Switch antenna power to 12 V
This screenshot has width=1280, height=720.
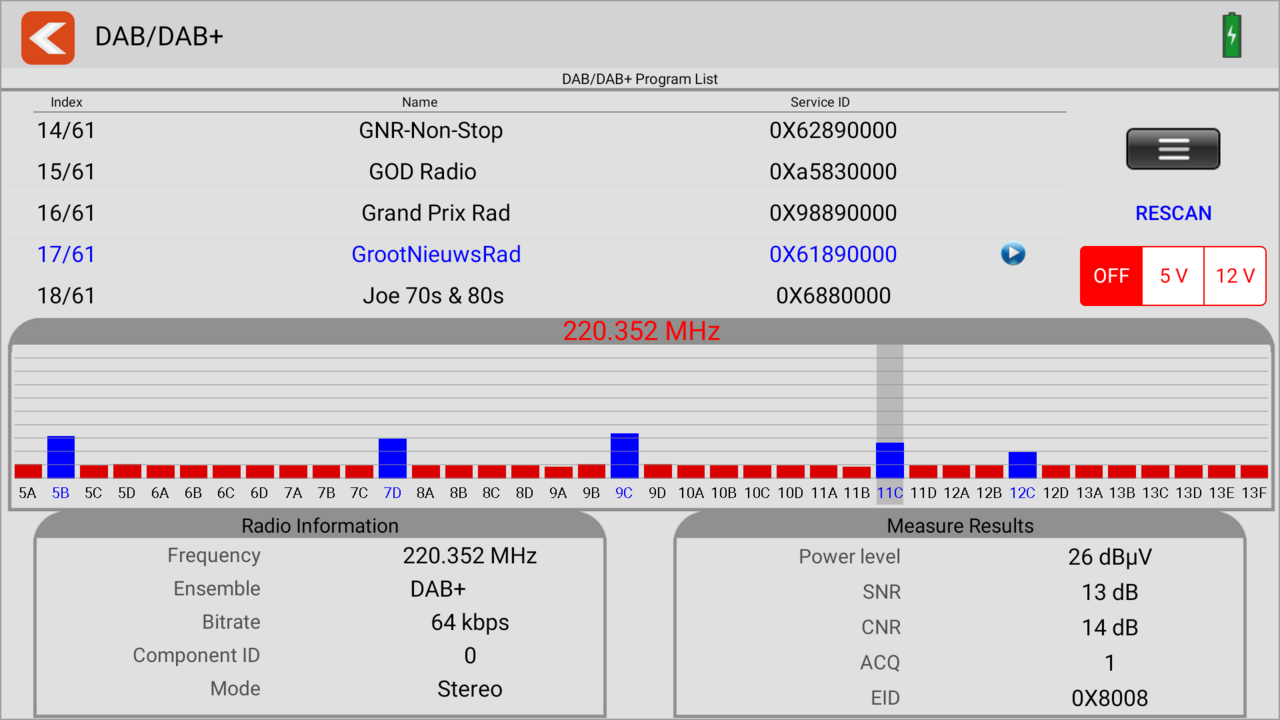(x=1235, y=276)
